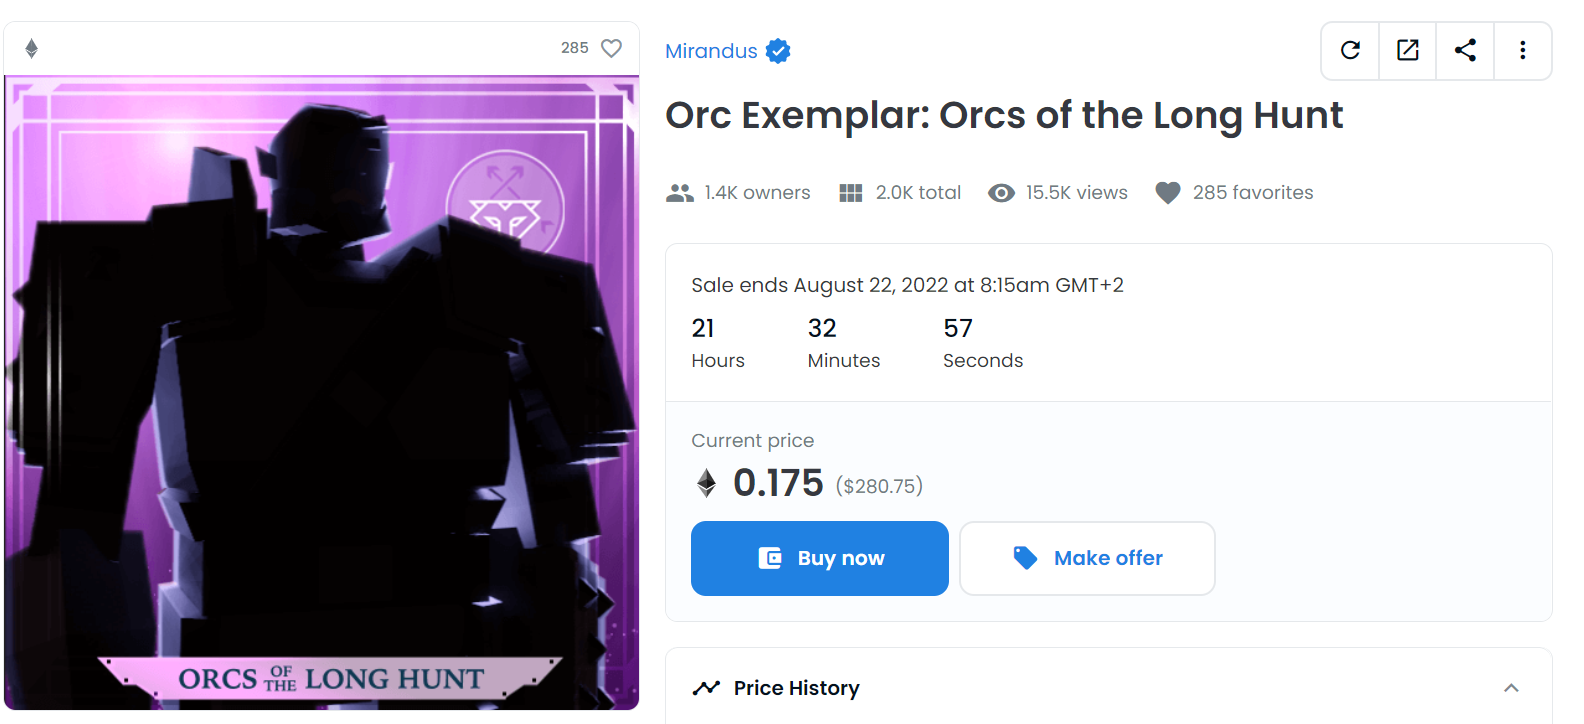Click the Make offer button
The image size is (1584, 724).
[1087, 558]
